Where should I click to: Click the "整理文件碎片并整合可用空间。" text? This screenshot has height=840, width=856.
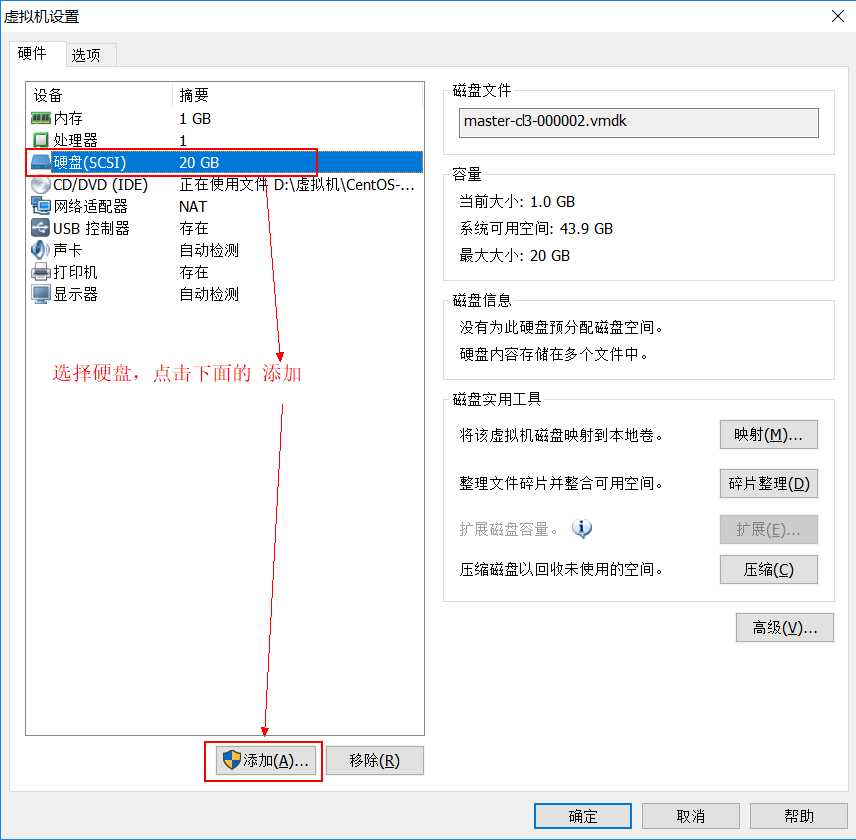coord(562,483)
